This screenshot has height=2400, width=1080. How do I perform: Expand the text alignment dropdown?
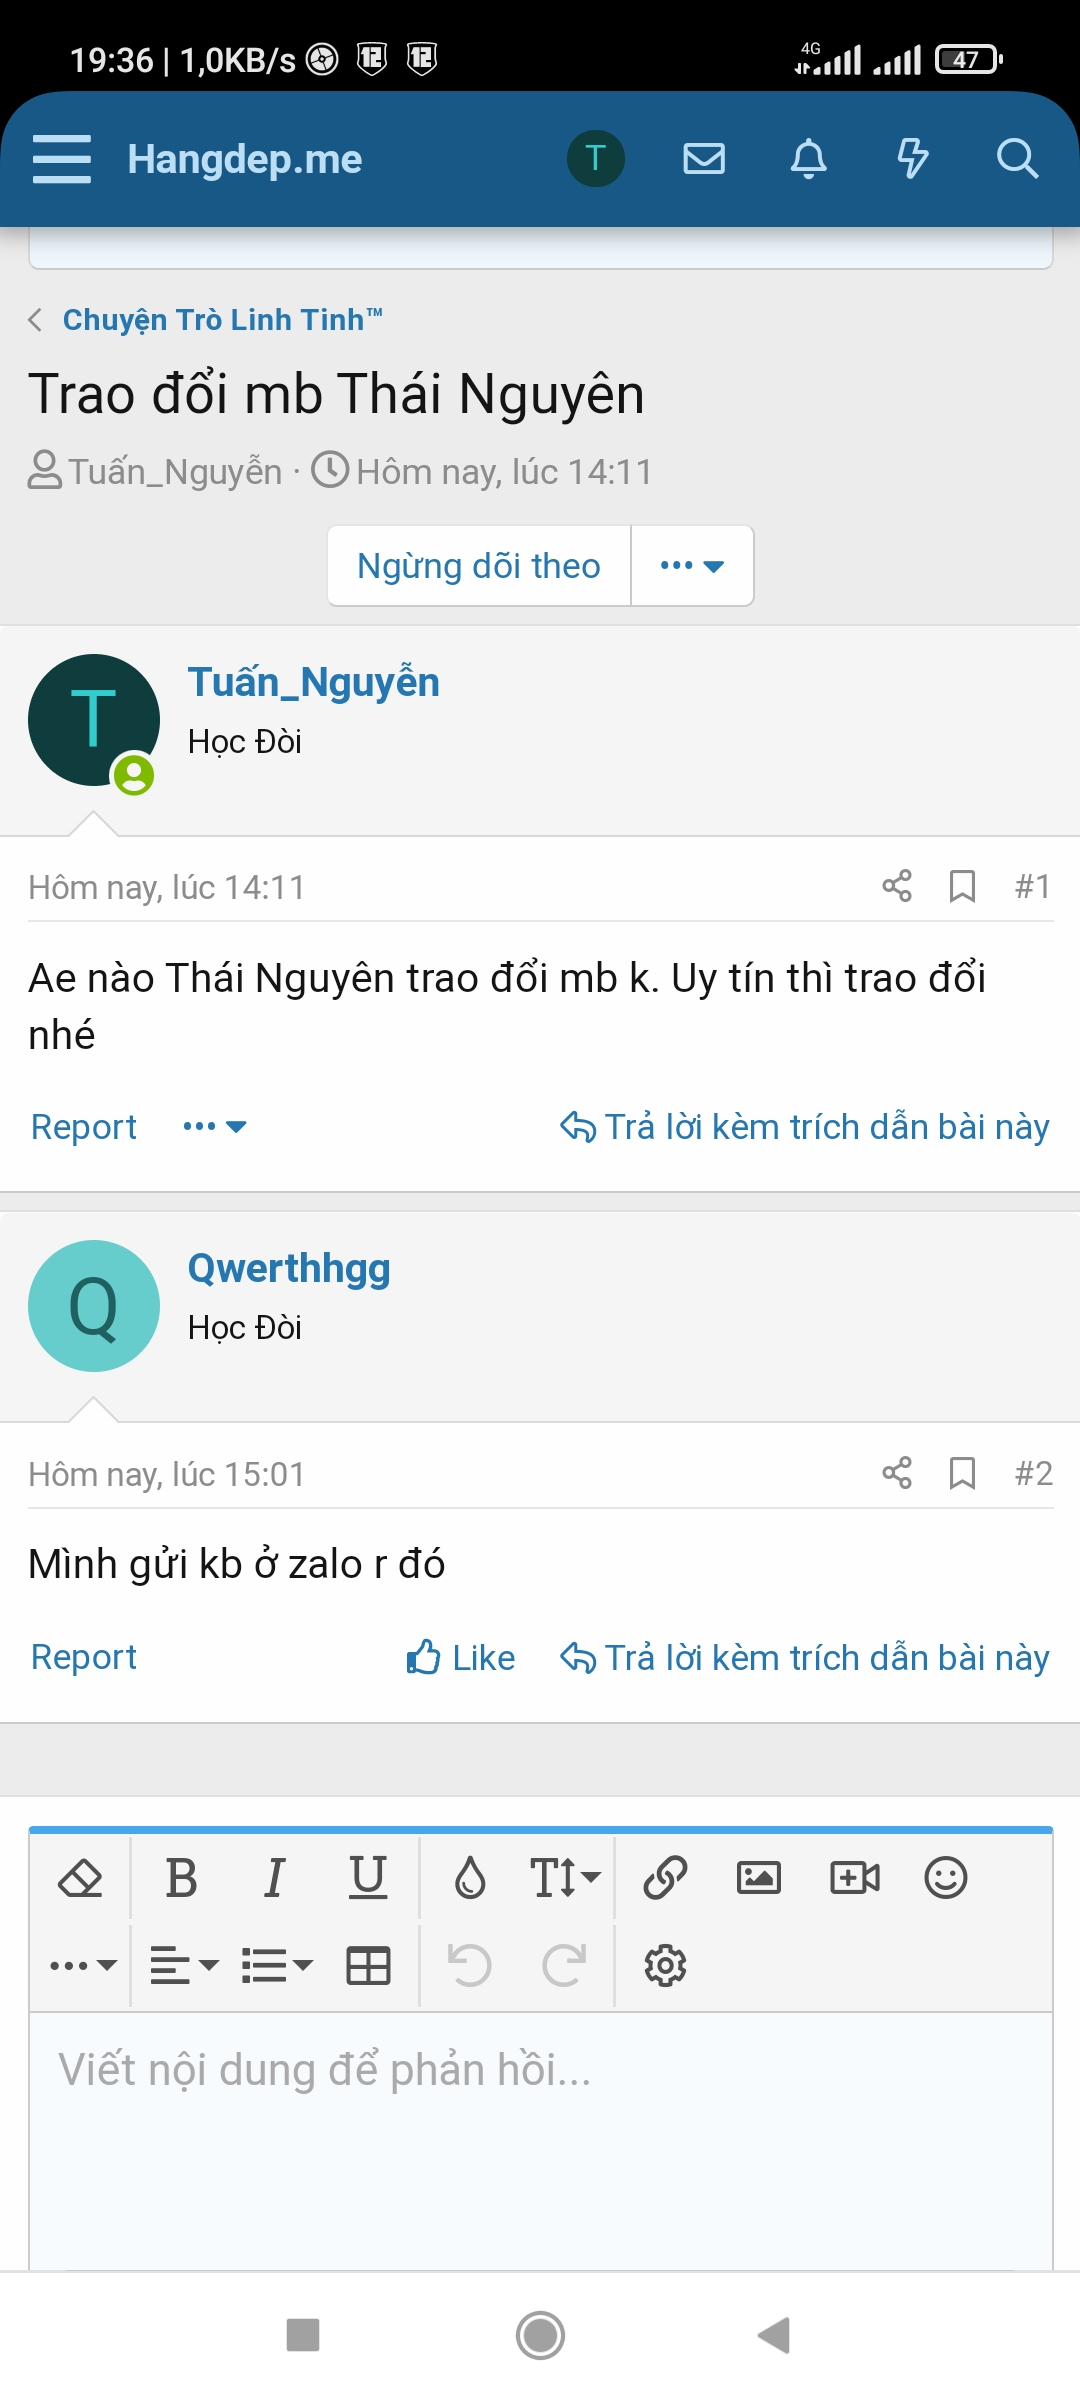point(184,1965)
